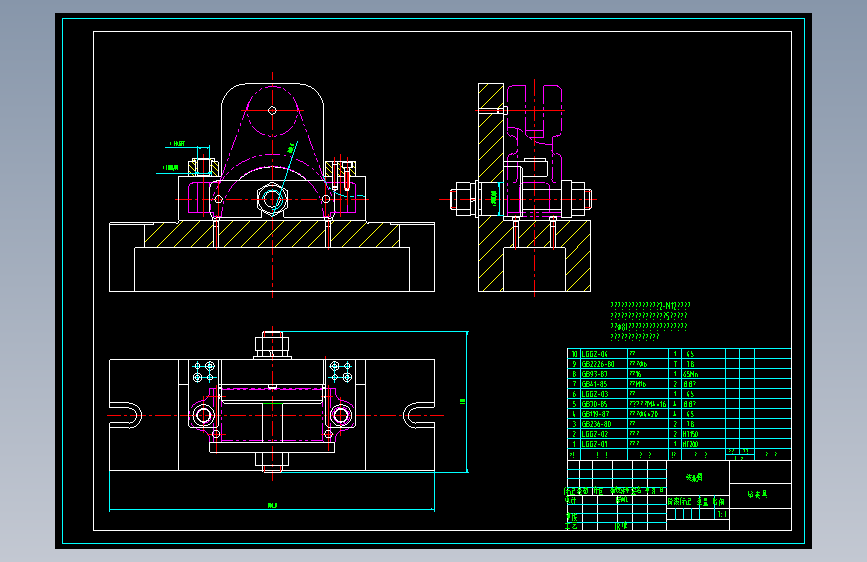
Task: Click the right U-shaped slot in plan view
Action: pos(419,415)
